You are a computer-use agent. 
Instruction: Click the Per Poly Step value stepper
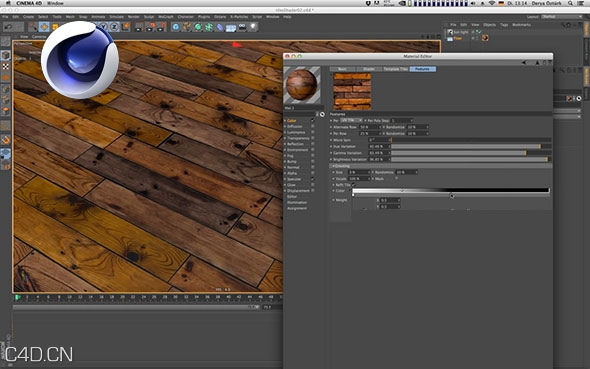tap(411, 120)
